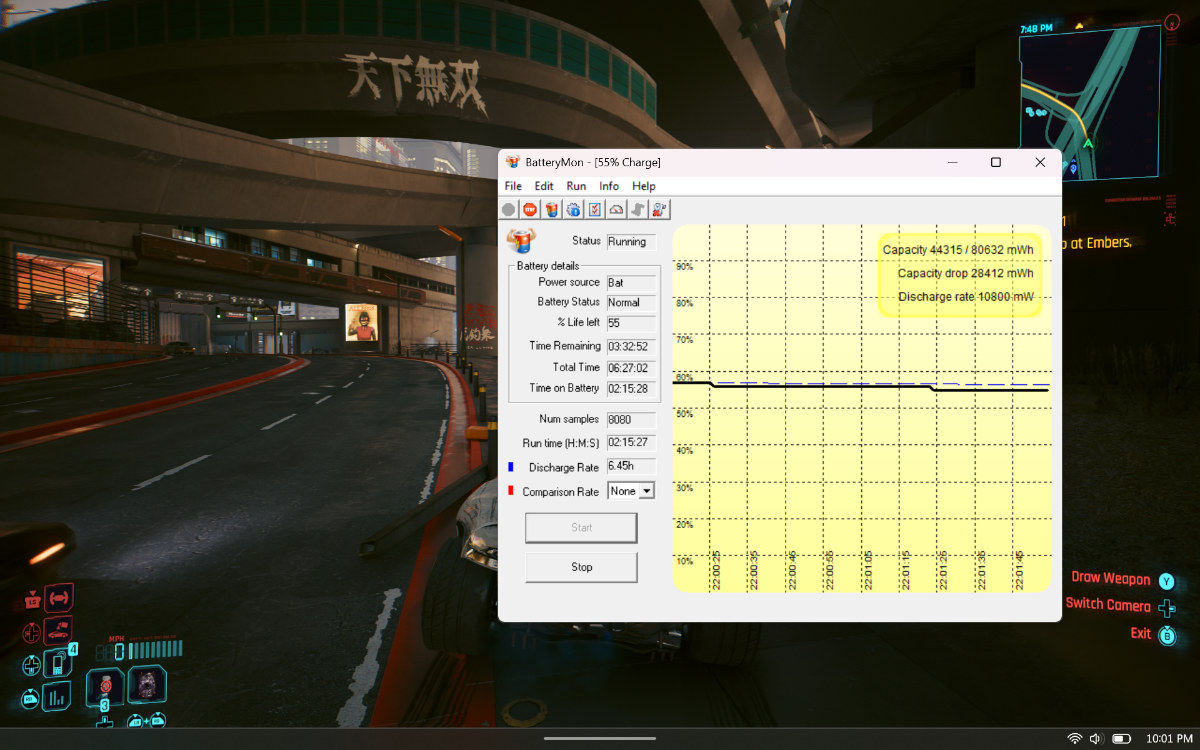Click the Exit B button prompt
The height and width of the screenshot is (750, 1200).
click(x=1153, y=634)
